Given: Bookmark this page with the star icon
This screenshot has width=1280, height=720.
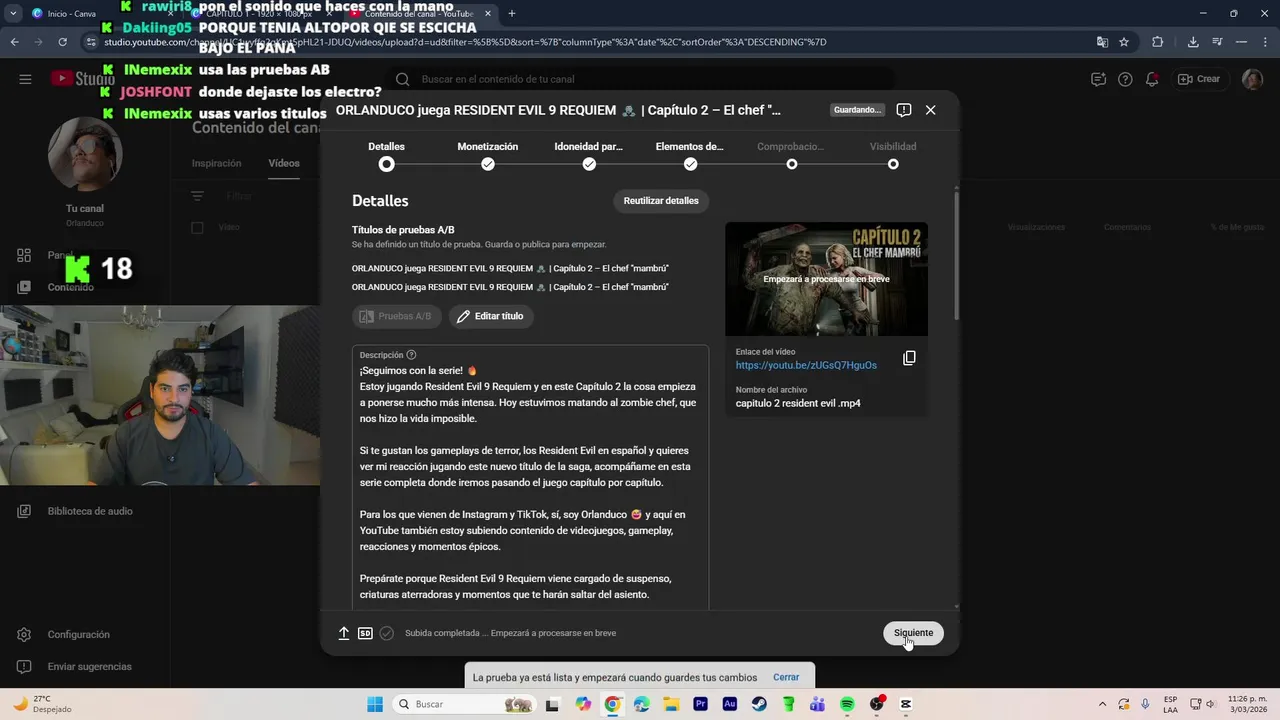Looking at the screenshot, I should (1124, 42).
